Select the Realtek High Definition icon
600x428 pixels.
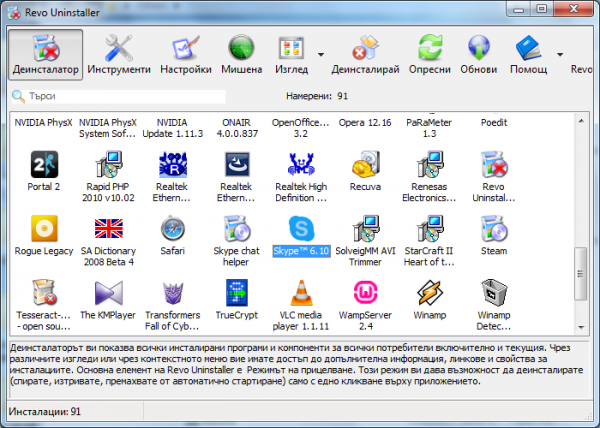301,164
